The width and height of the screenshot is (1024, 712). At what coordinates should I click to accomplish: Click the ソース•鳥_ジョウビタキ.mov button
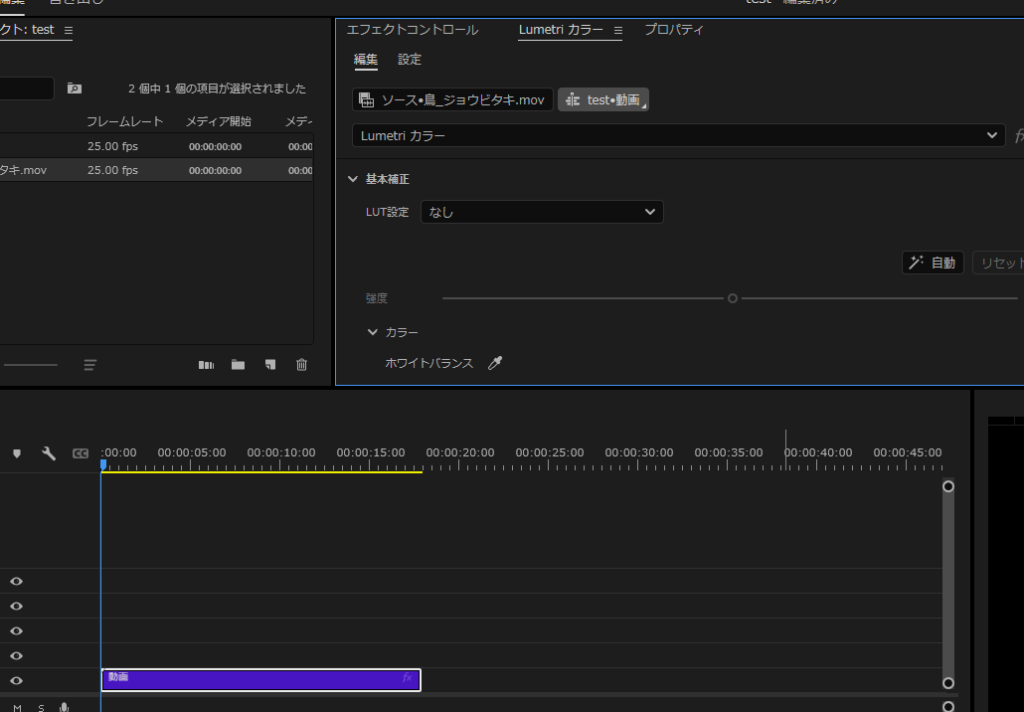(x=453, y=100)
